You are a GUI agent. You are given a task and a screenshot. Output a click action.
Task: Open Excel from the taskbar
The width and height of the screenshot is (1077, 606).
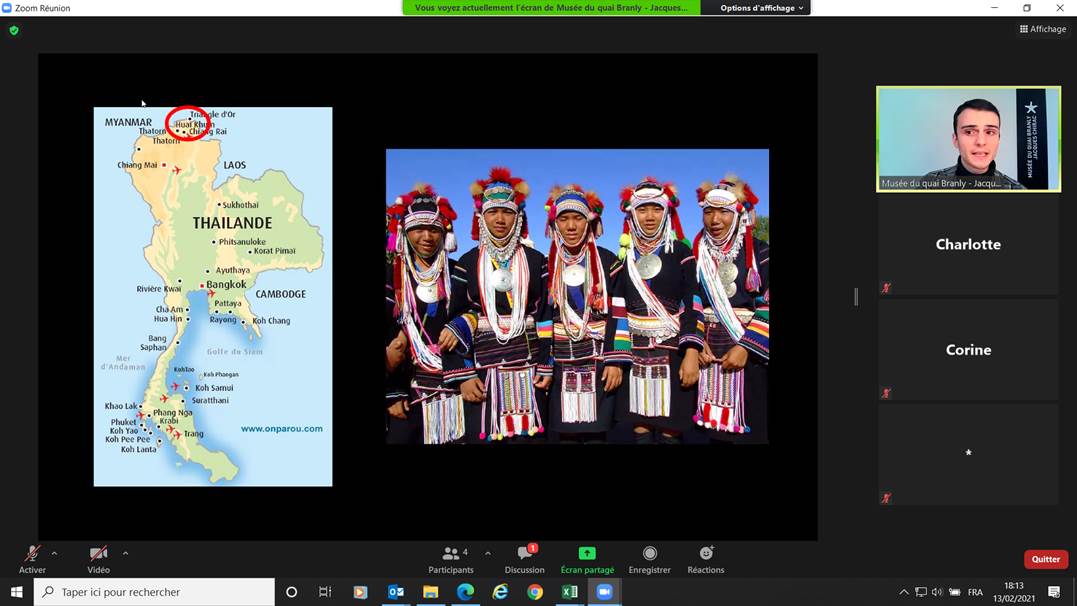[569, 592]
